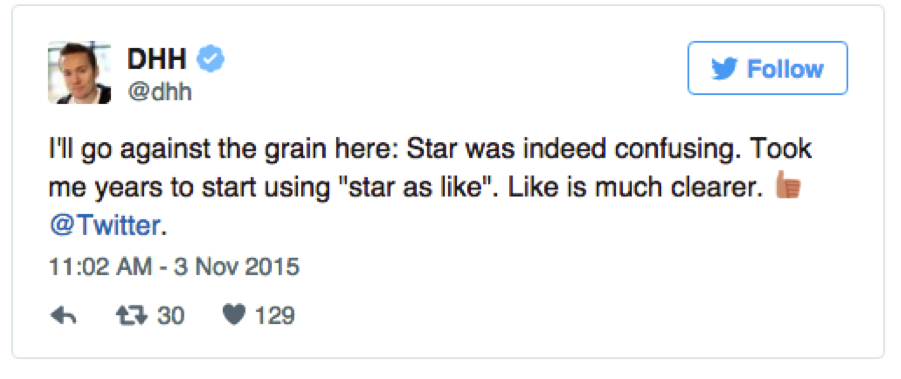
Task: Open the @Twitter mention link
Action: (104, 226)
